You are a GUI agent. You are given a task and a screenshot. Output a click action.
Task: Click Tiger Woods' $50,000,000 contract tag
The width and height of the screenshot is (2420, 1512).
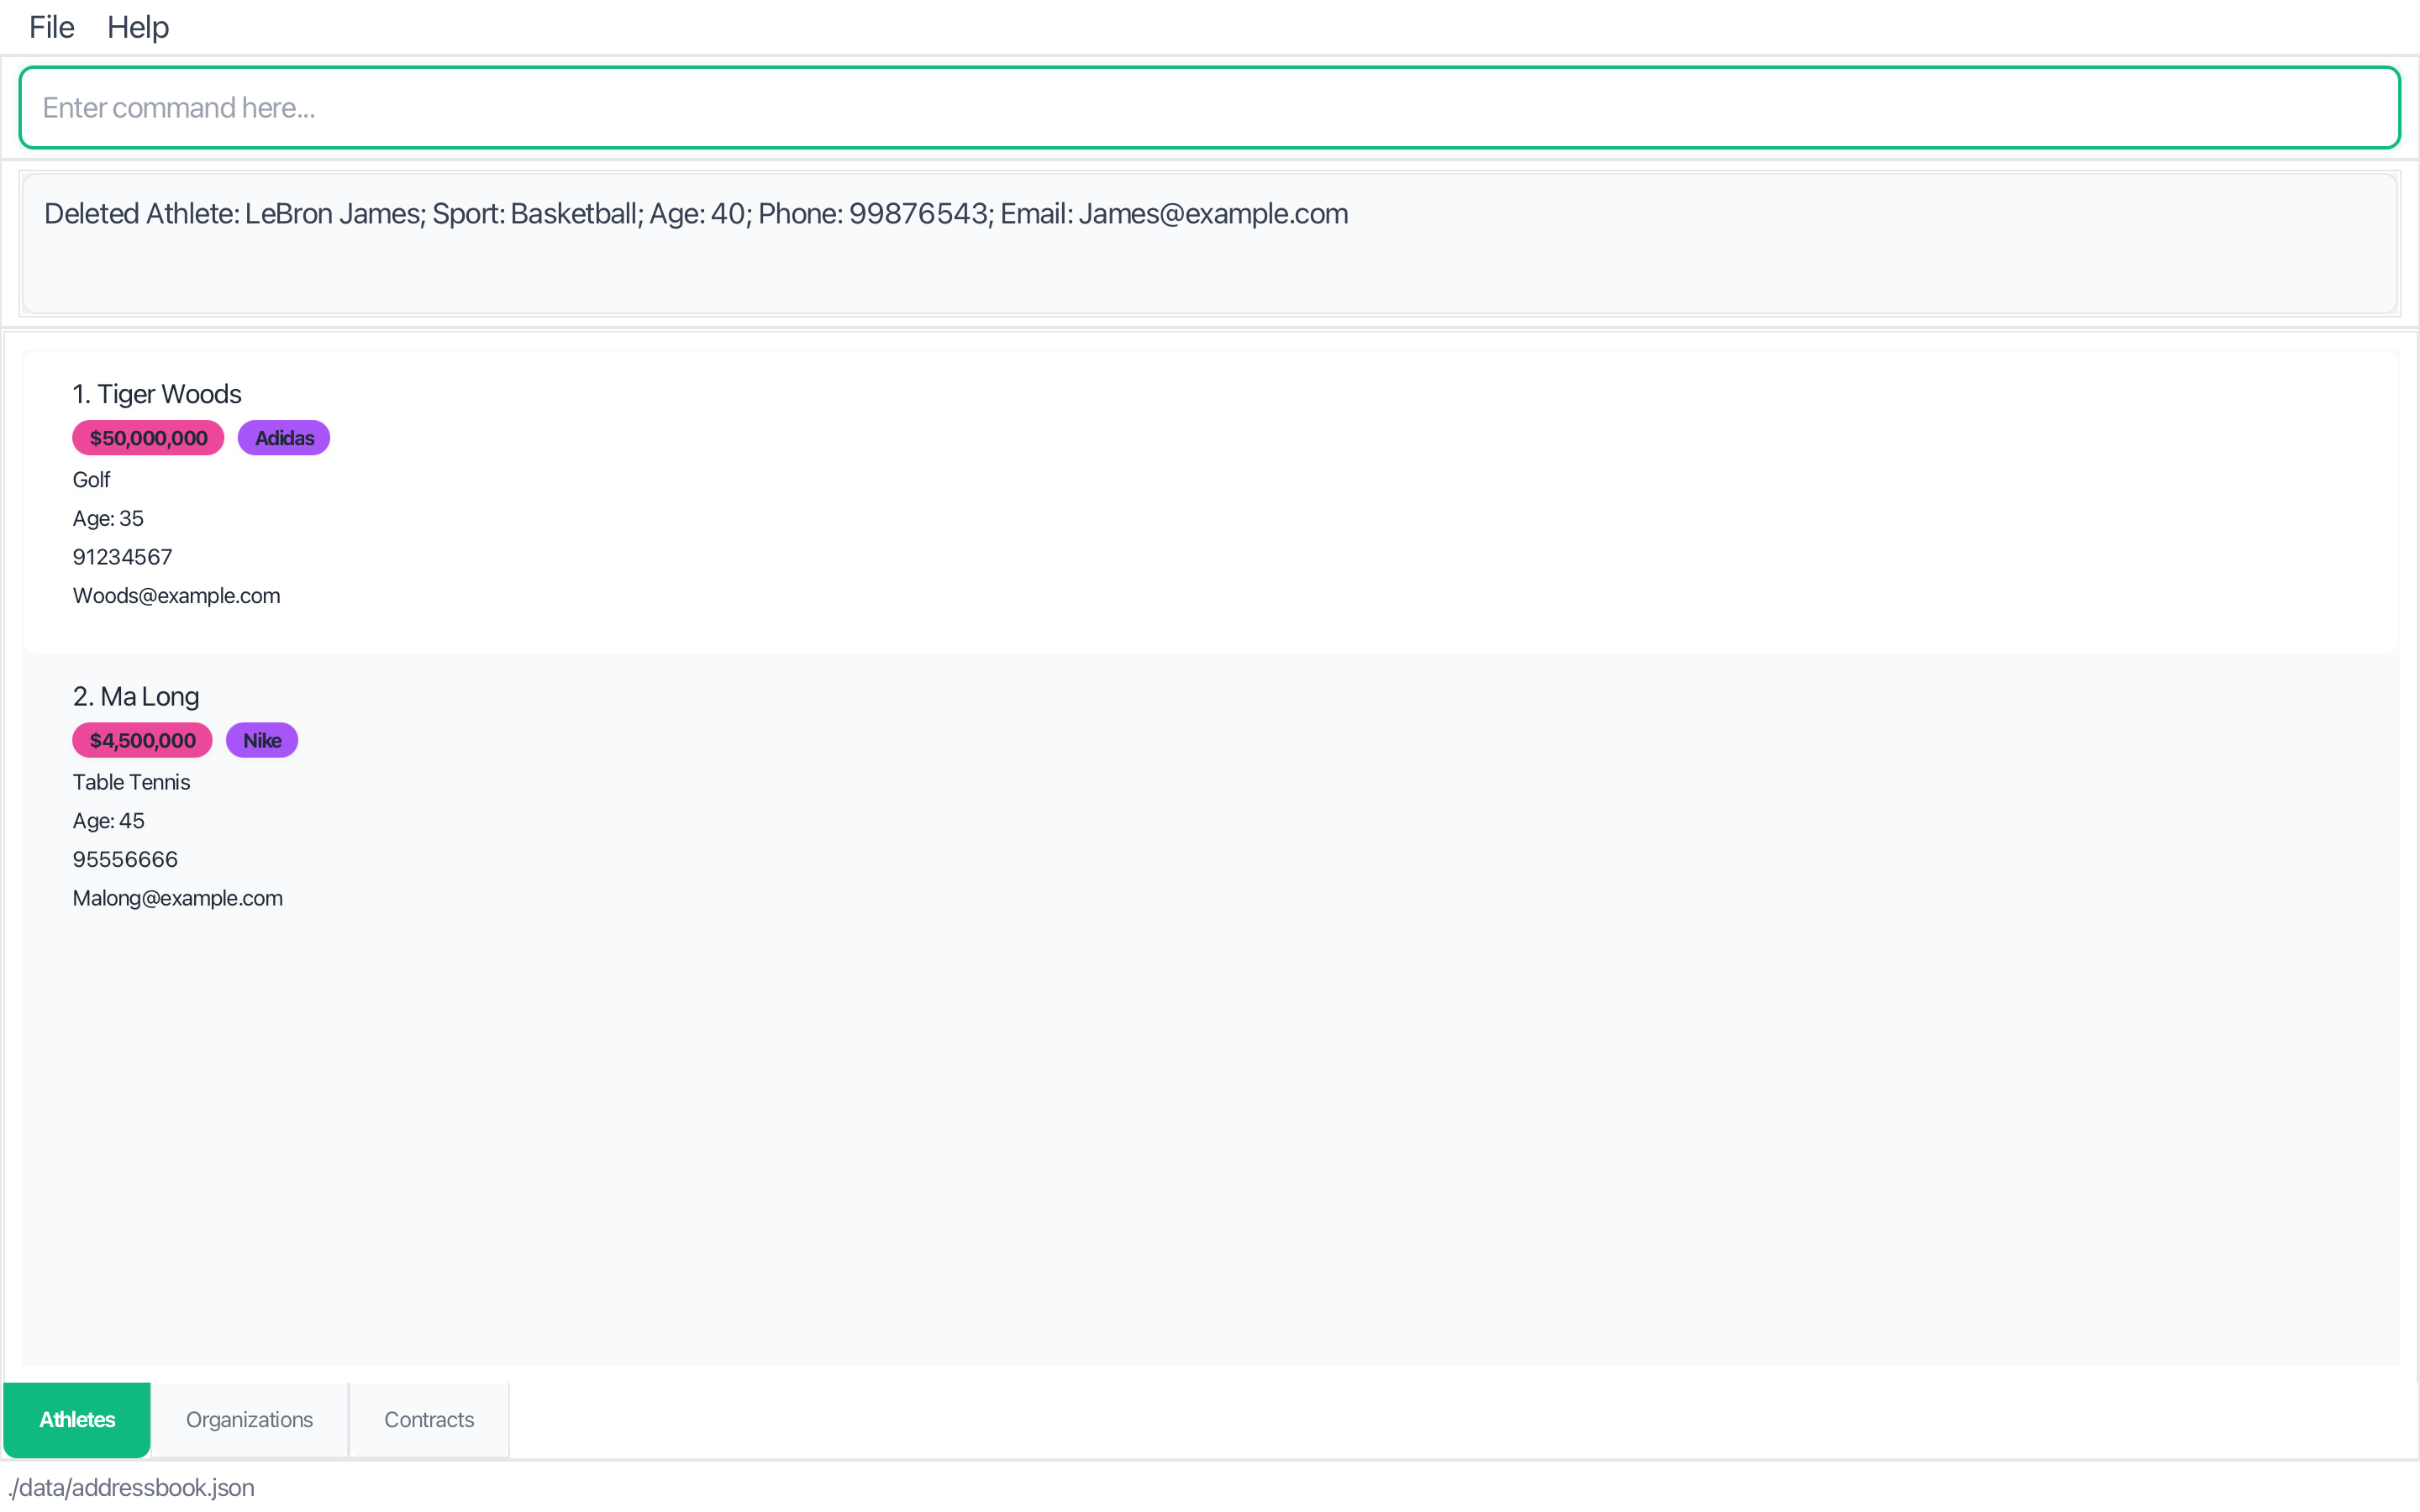click(x=148, y=438)
